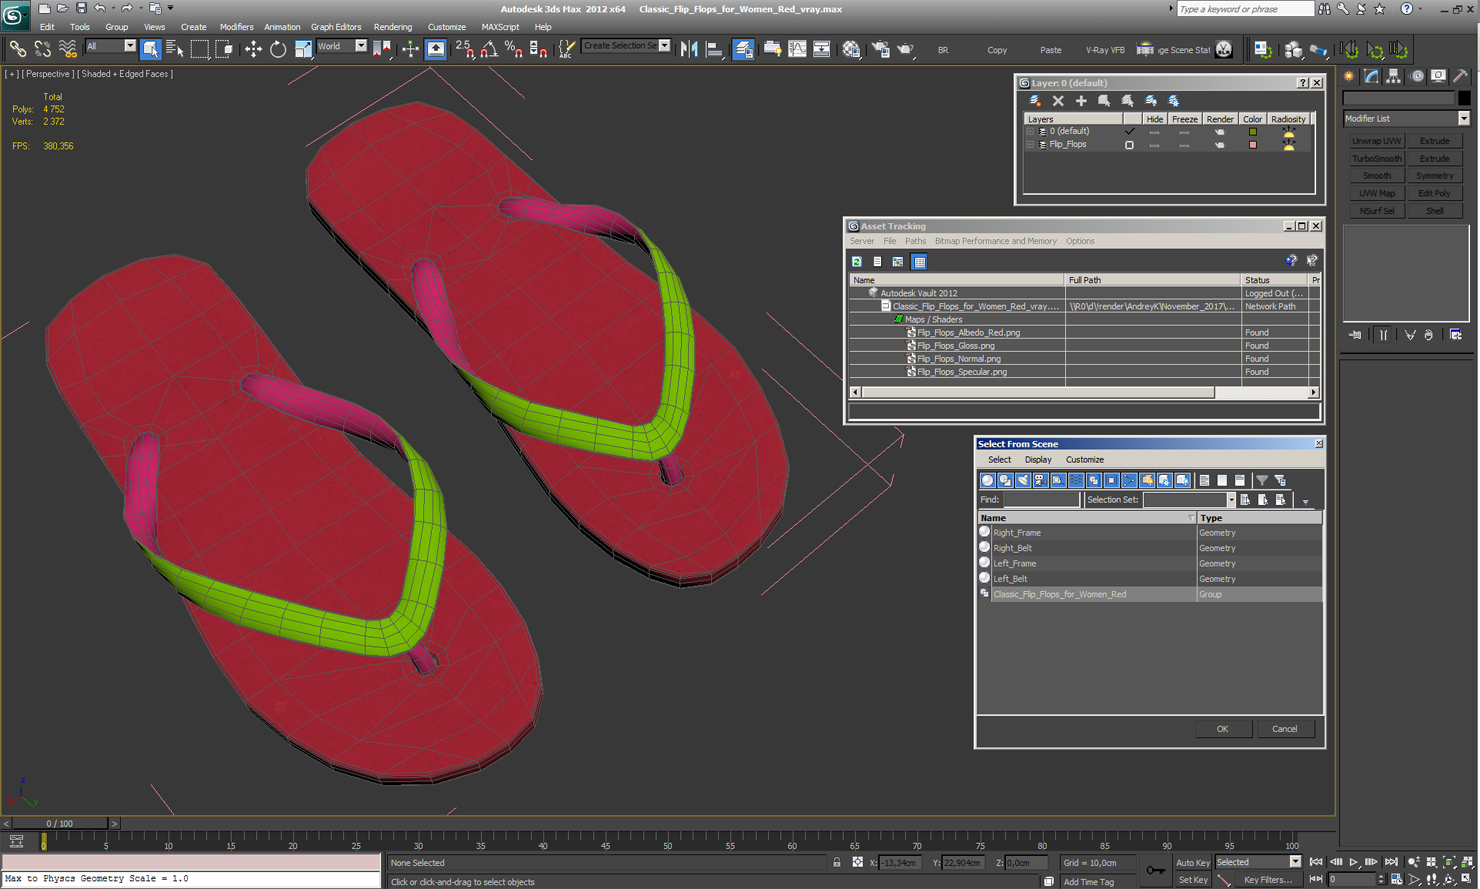1480x889 pixels.
Task: Click Play Animation button
Action: [x=1353, y=862]
